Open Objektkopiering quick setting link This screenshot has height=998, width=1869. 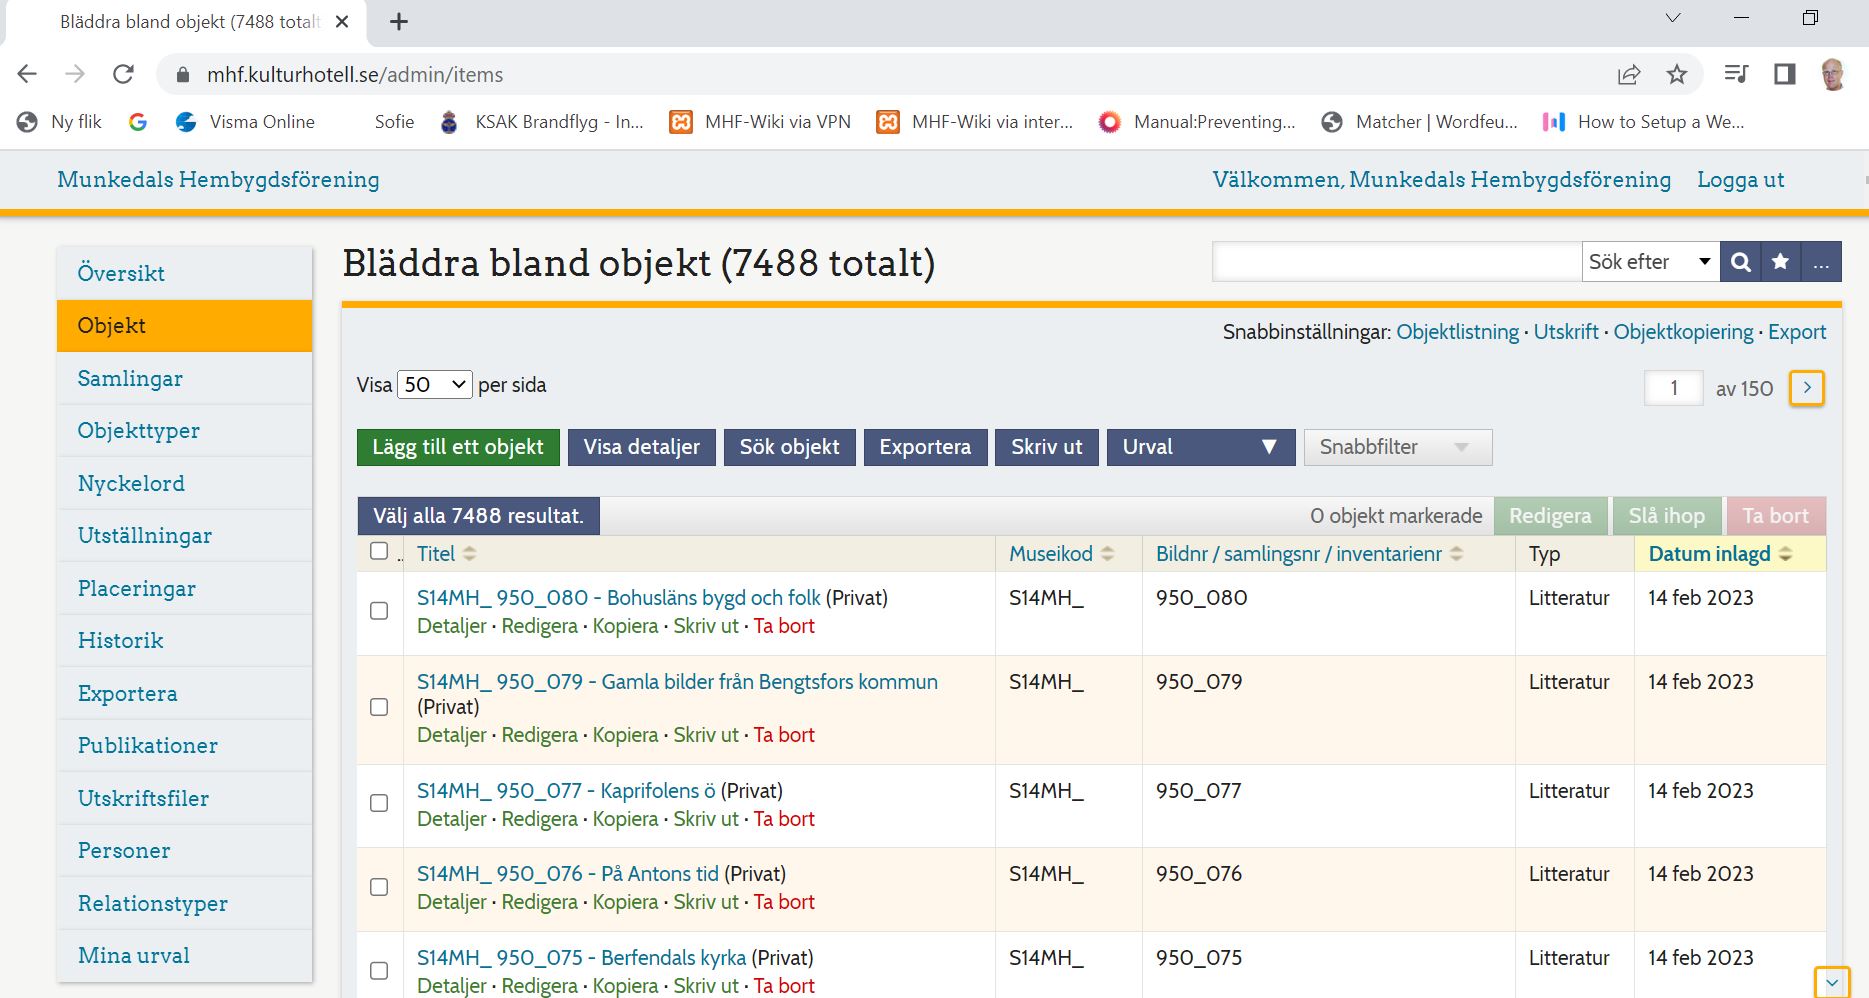[1683, 332]
